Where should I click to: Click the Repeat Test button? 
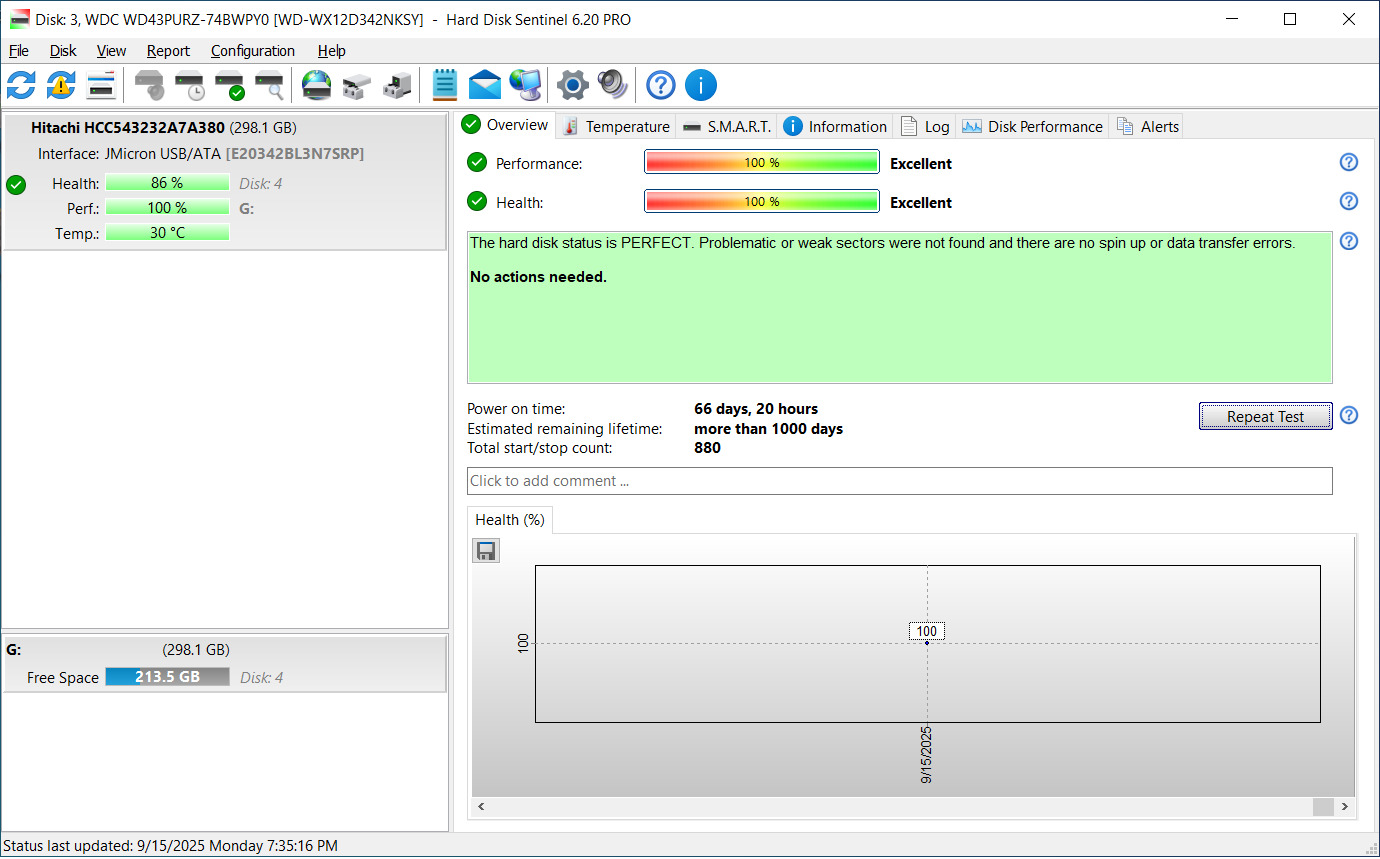pos(1265,416)
